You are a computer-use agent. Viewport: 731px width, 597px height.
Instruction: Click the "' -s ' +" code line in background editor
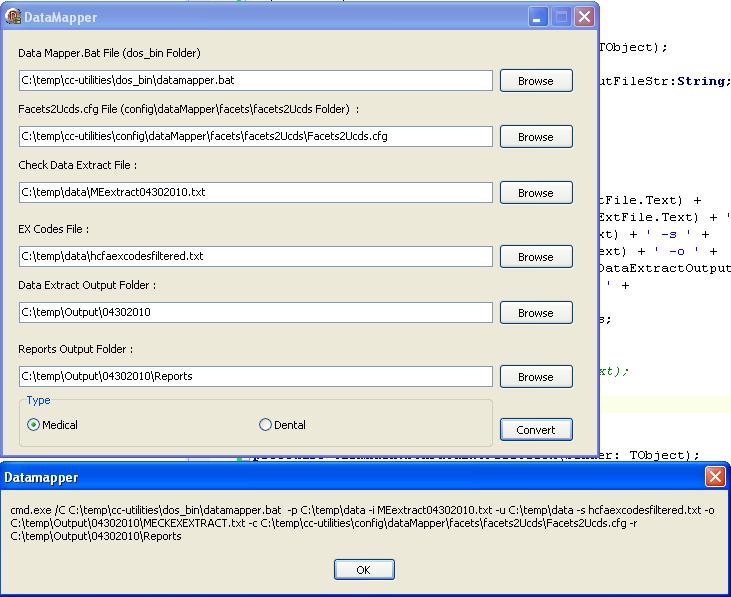tap(654, 234)
